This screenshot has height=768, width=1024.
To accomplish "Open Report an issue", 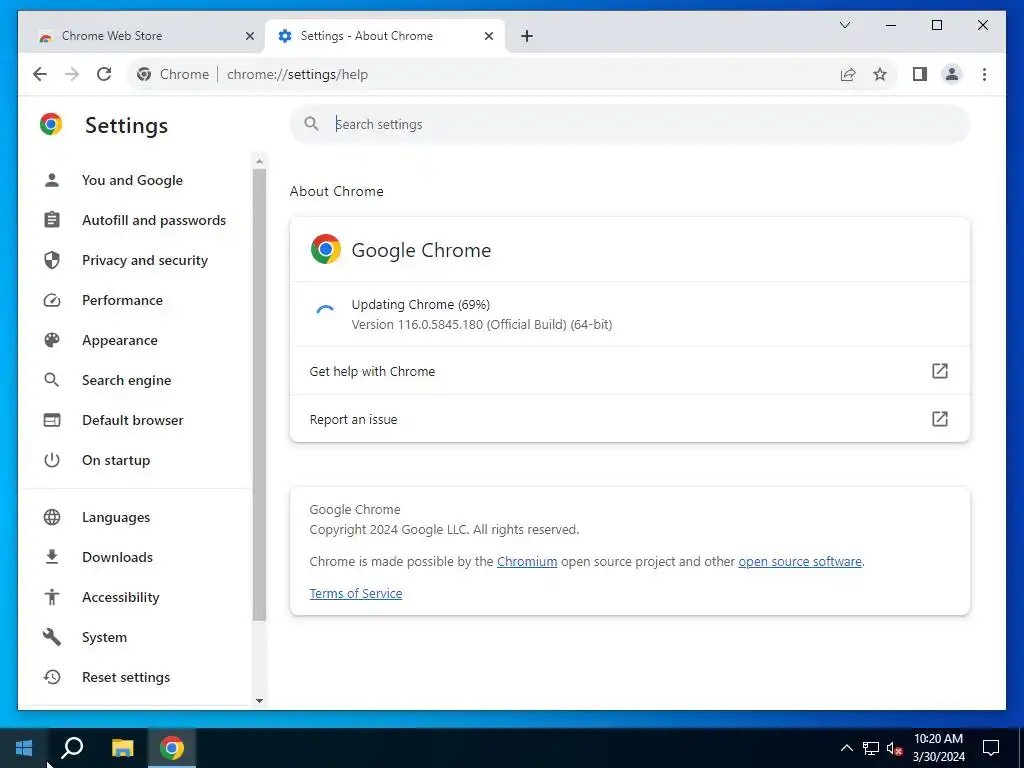I will (x=630, y=419).
